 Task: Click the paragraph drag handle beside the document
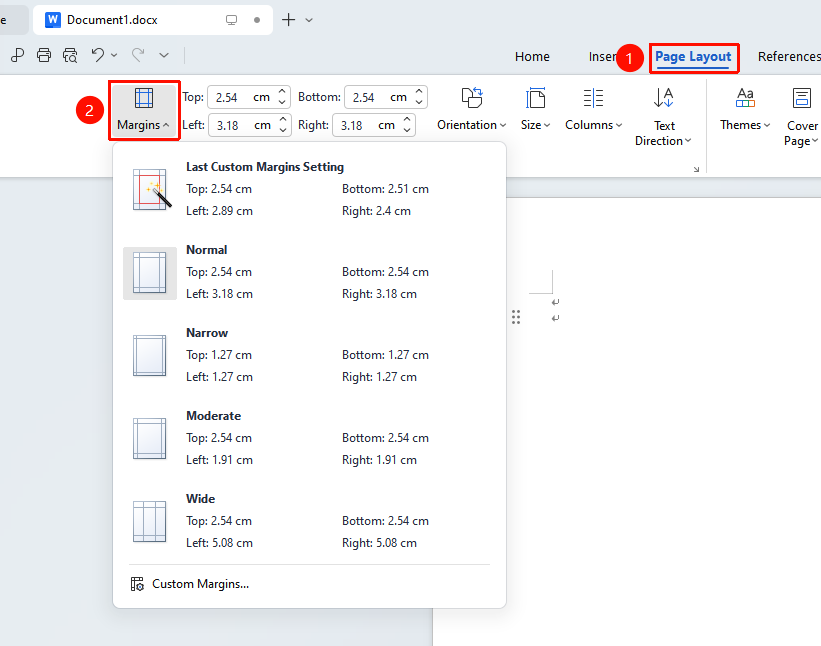pos(516,317)
